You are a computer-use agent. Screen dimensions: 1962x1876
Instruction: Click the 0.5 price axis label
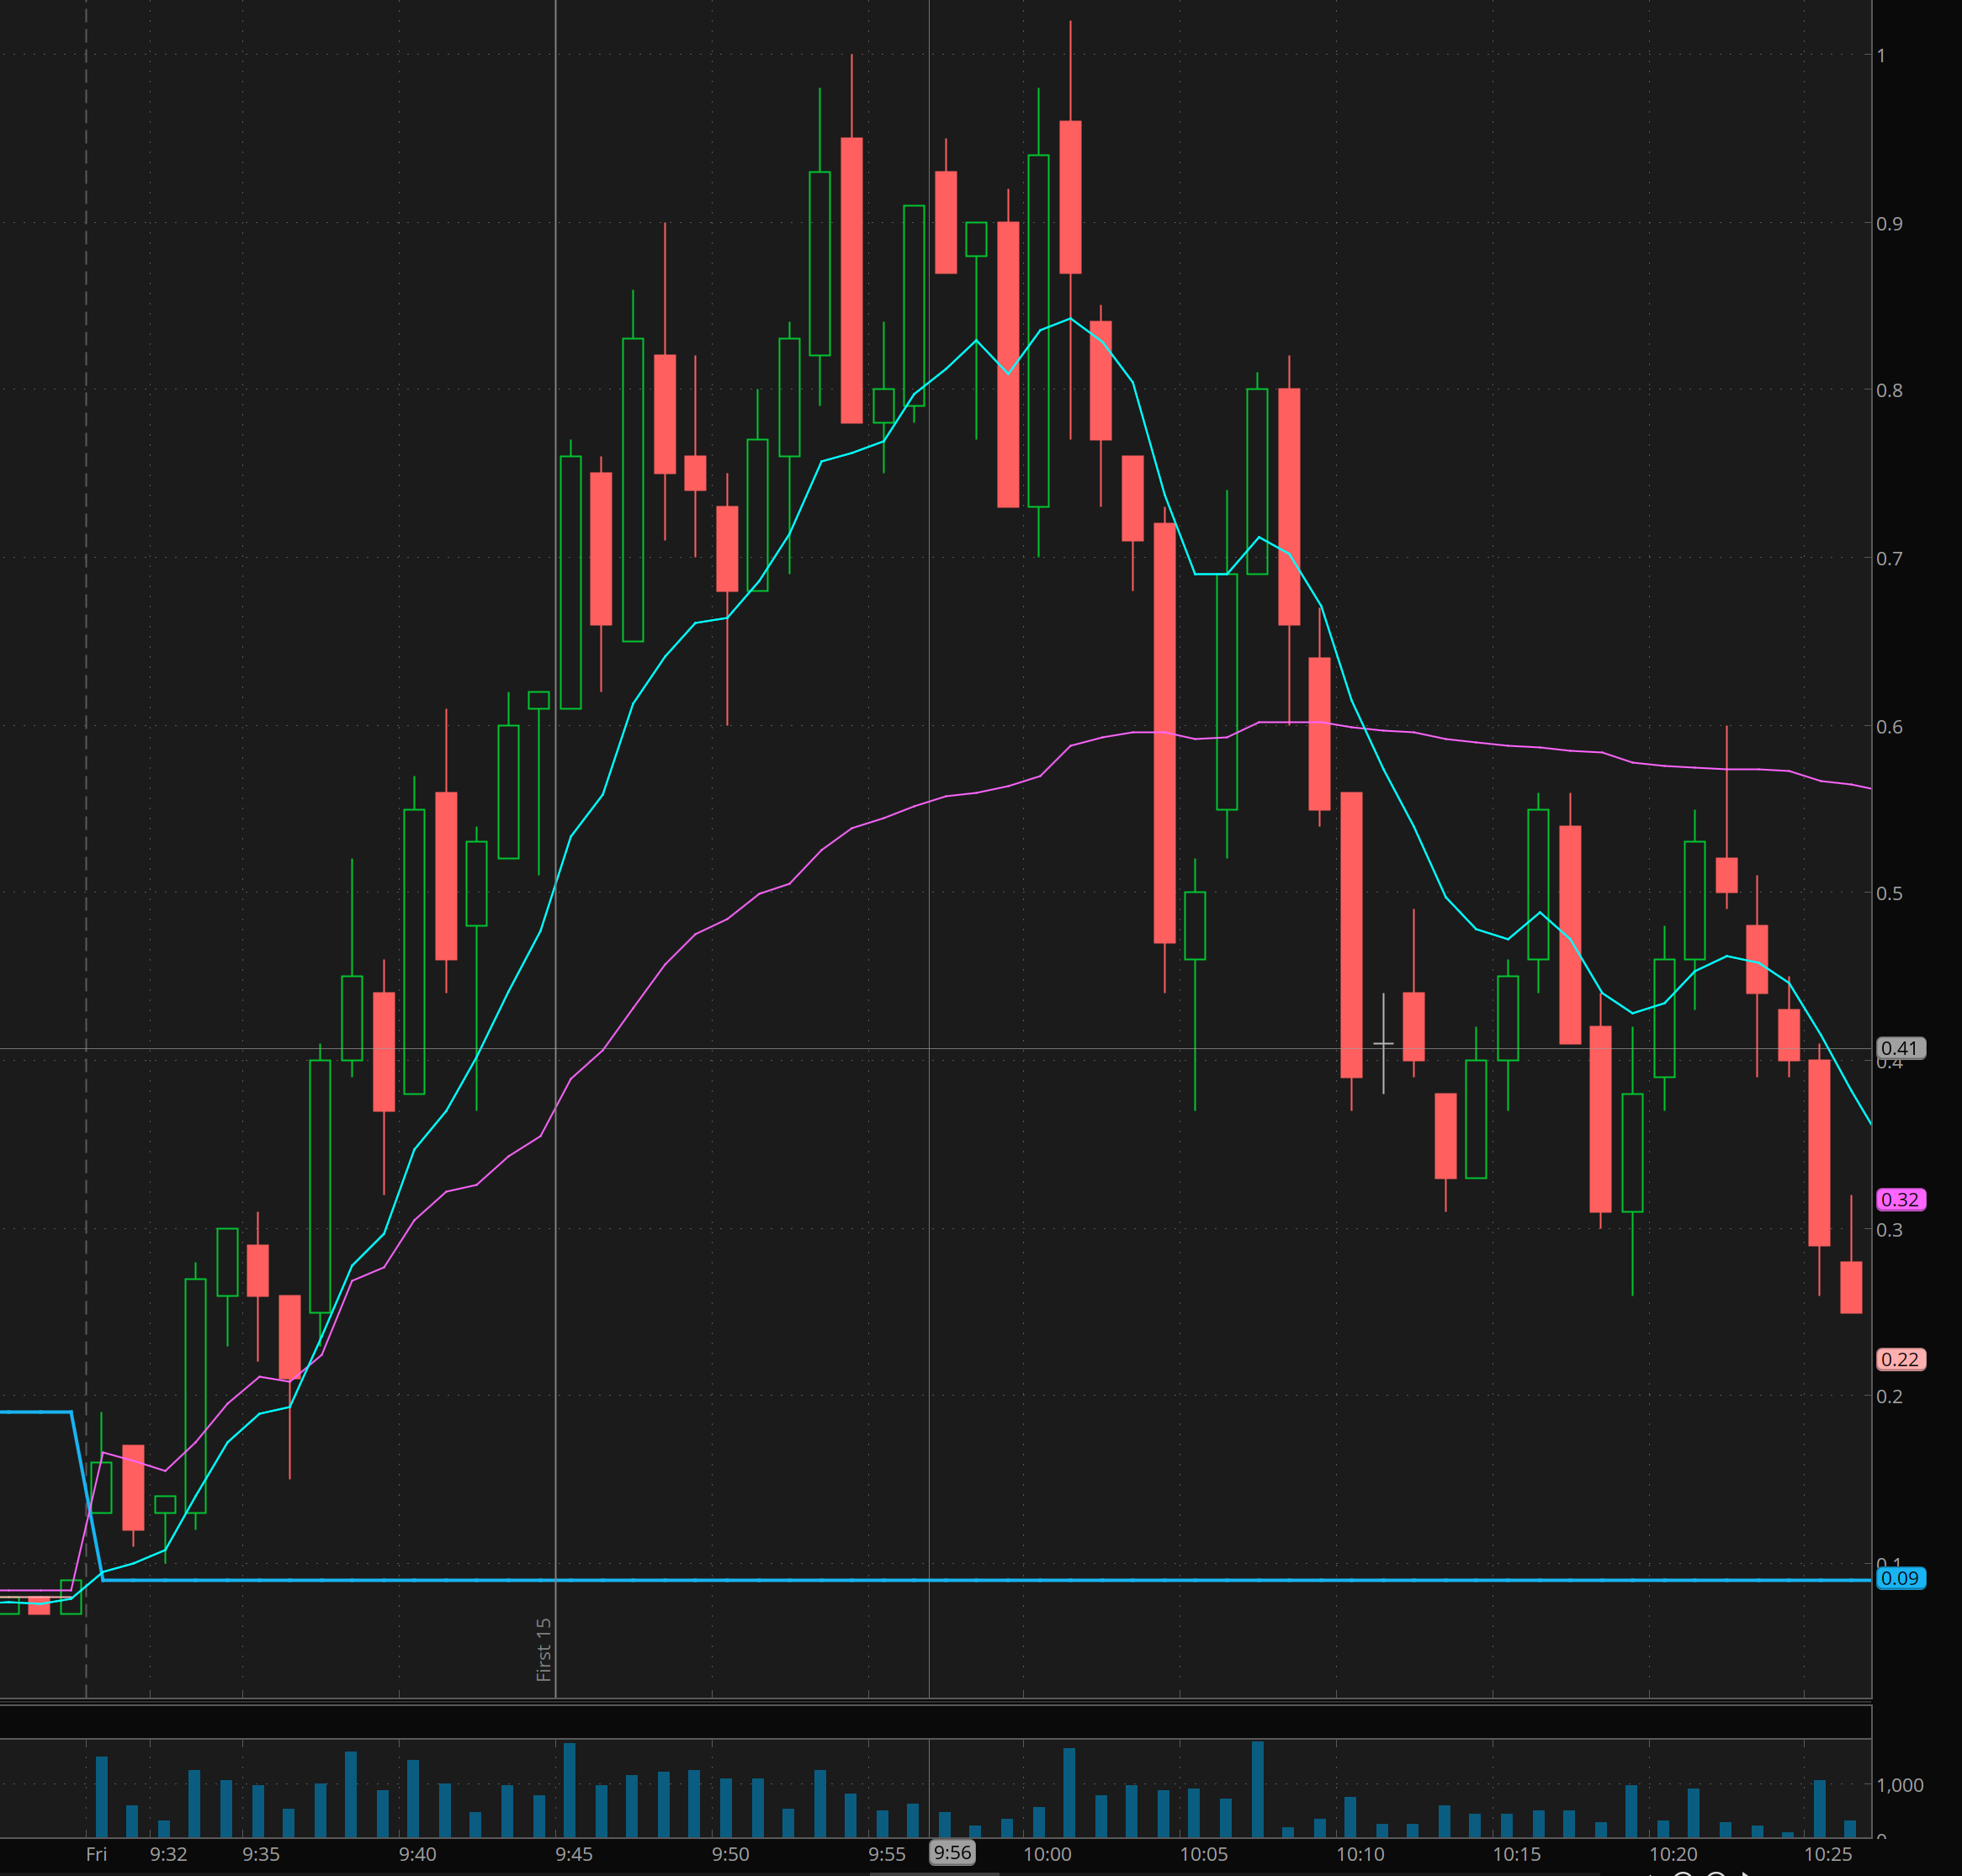tap(1889, 893)
